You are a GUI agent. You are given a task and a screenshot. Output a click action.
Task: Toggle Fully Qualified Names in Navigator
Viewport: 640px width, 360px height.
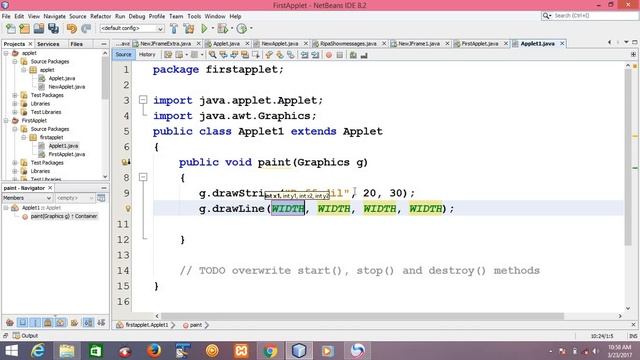point(74,323)
